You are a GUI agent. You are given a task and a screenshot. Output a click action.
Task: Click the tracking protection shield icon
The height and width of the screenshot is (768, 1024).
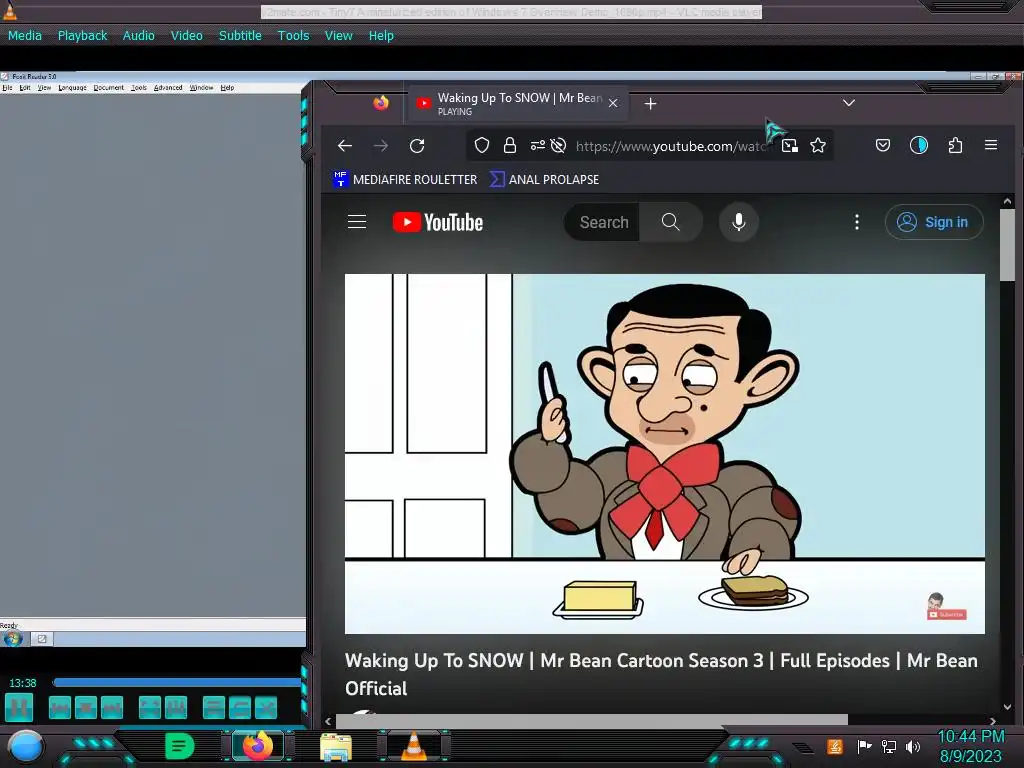tap(482, 146)
